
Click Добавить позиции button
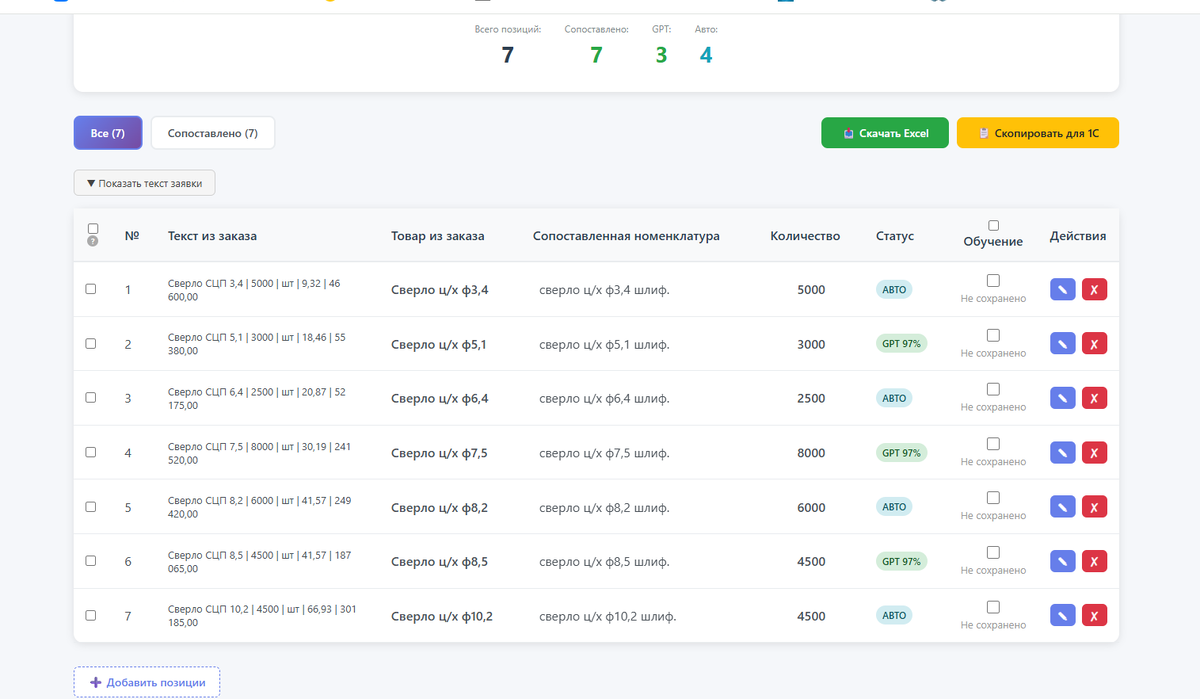click(147, 682)
